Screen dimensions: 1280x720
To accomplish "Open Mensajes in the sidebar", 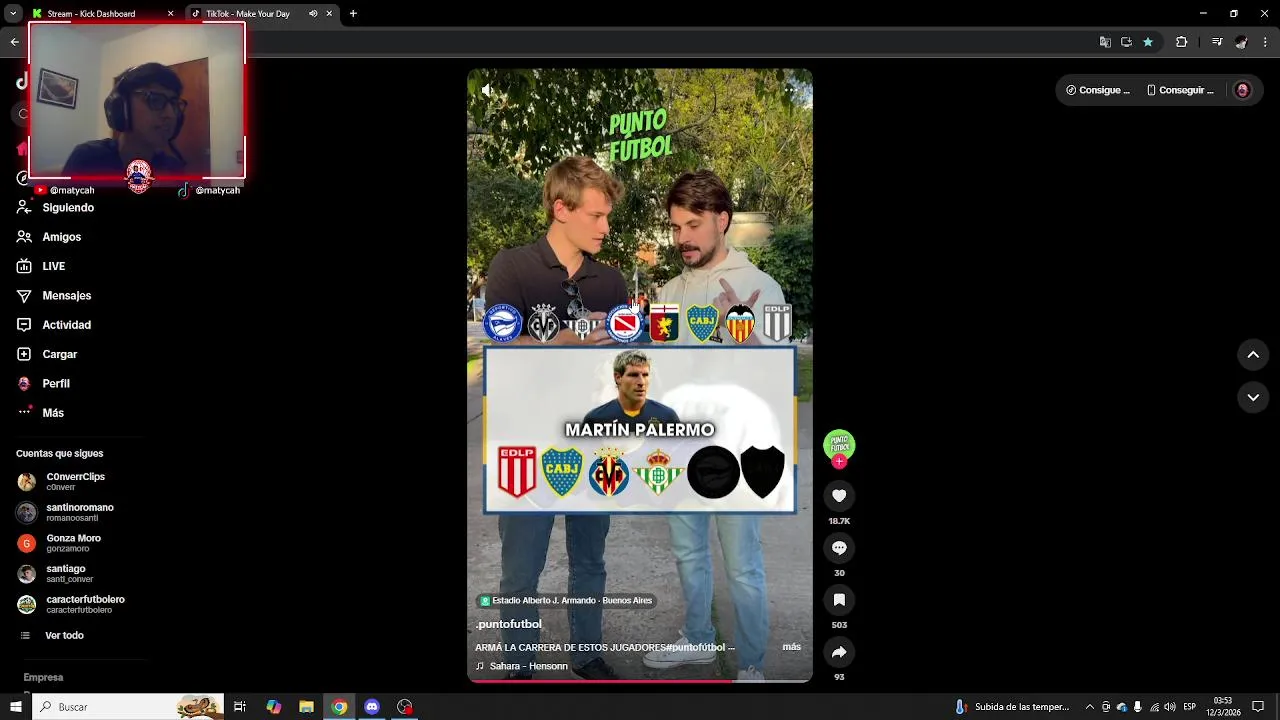I will (x=54, y=296).
